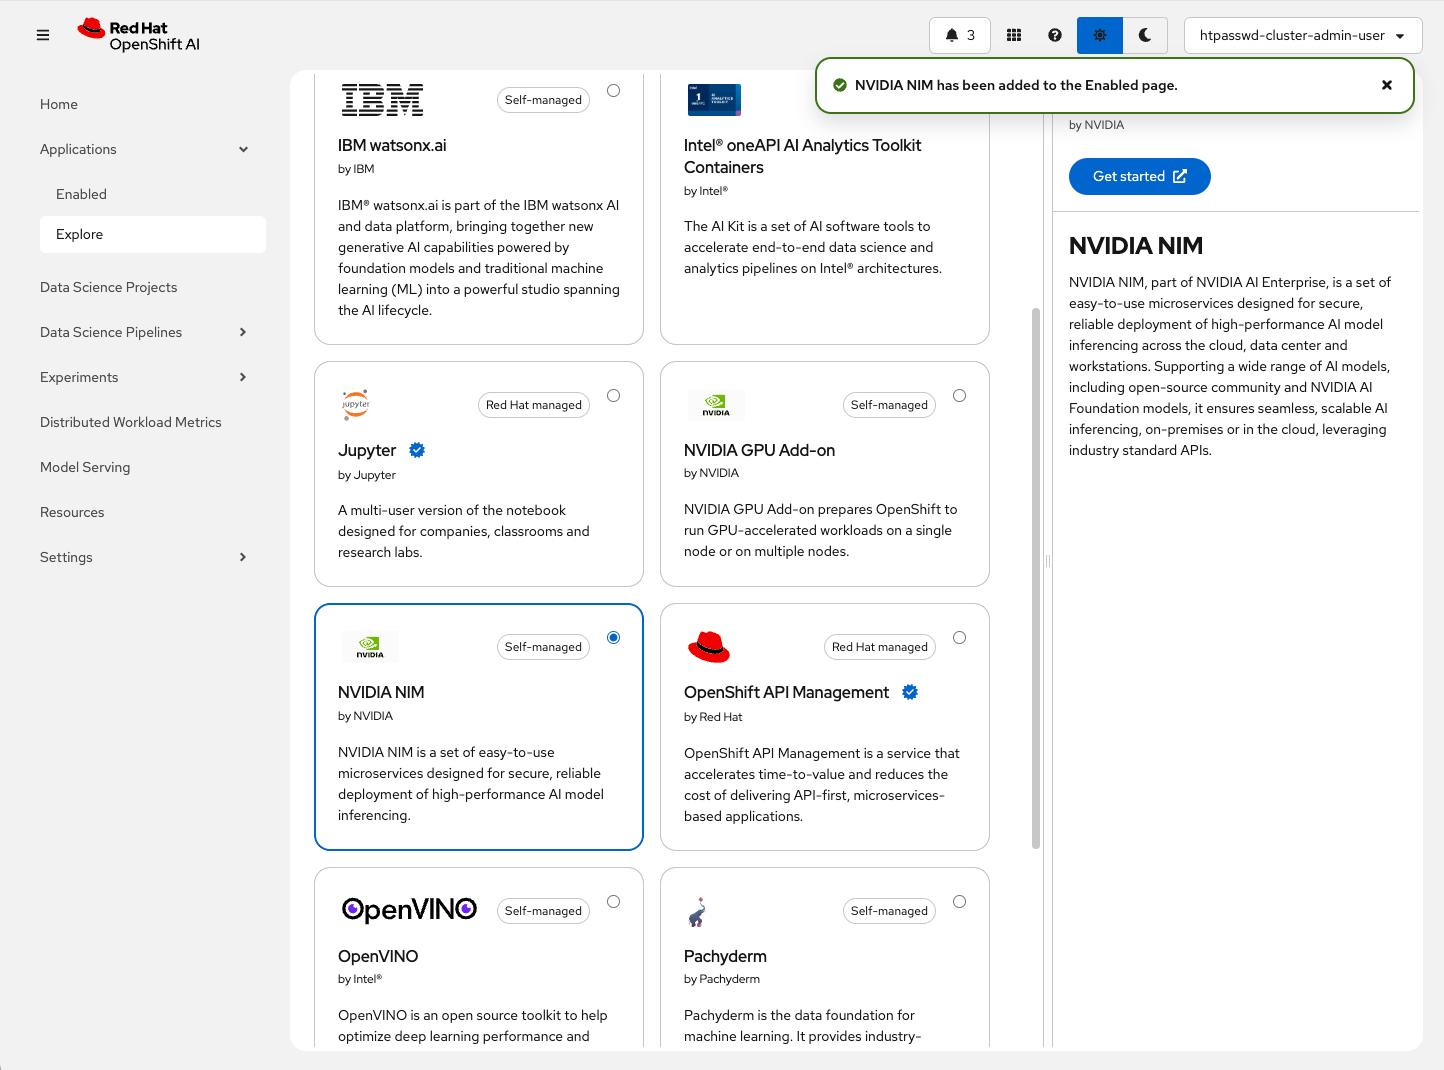Viewport: 1444px width, 1070px height.
Task: Click the Self-managed label on NVIDIA GPU Add-on
Action: [x=889, y=405]
